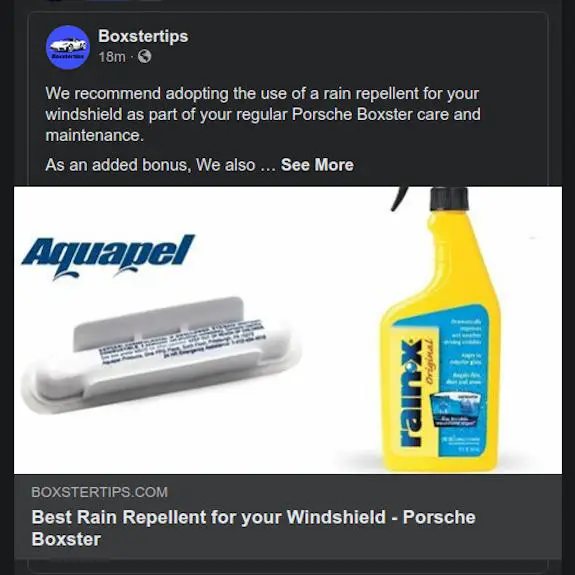This screenshot has height=575, width=575.
Task: Click the windshield picture on Rain-X label
Action: click(455, 409)
